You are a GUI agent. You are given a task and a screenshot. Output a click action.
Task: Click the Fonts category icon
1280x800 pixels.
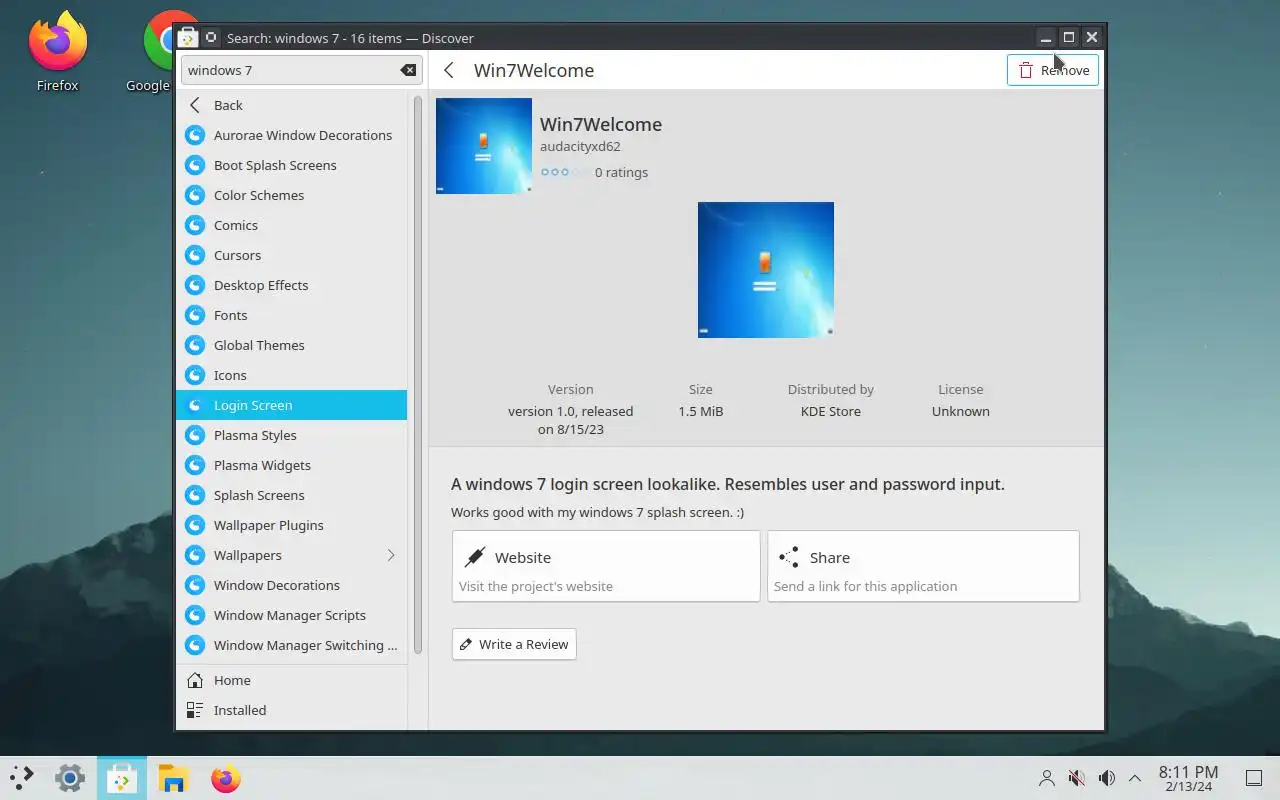tap(195, 315)
